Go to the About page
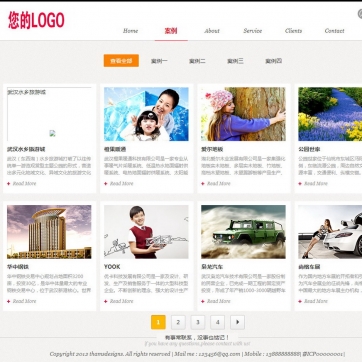The width and height of the screenshot is (362, 362). coord(212,31)
